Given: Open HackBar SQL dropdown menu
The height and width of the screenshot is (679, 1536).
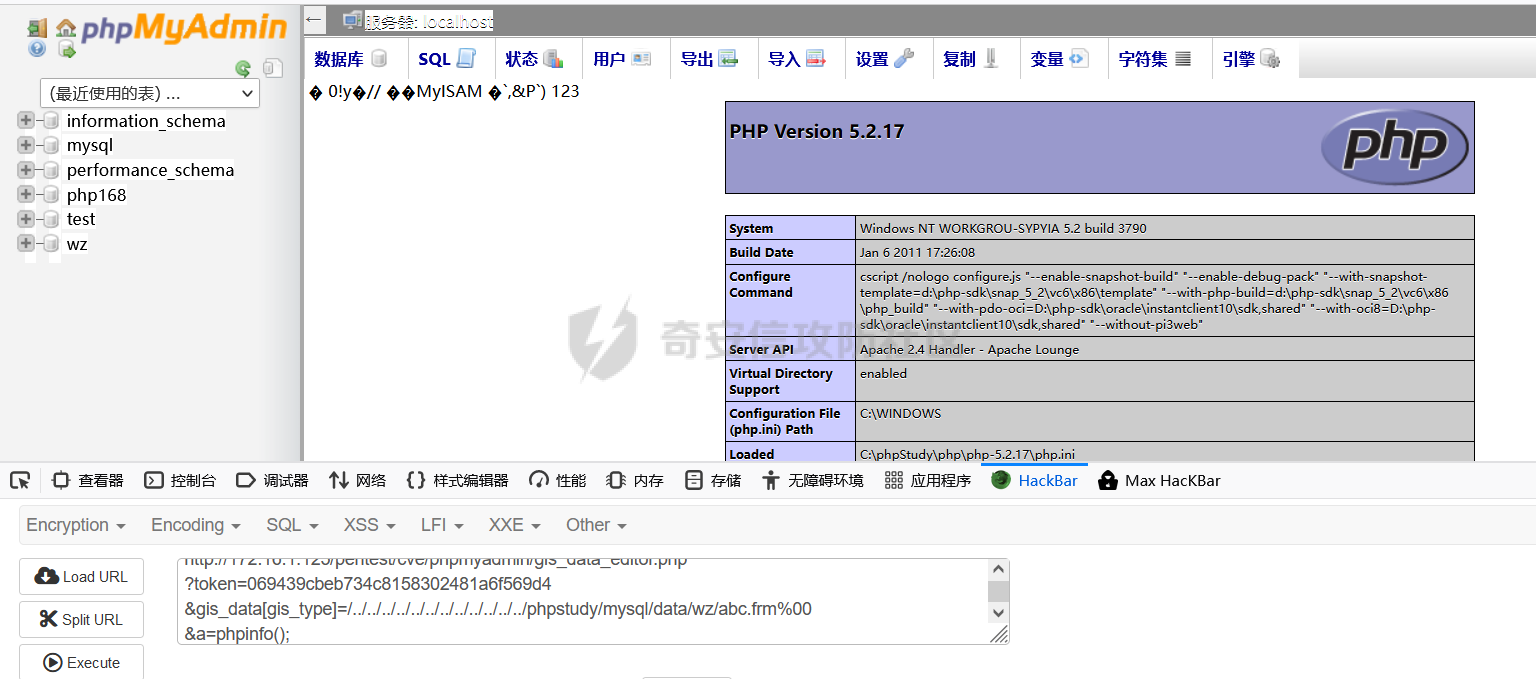Looking at the screenshot, I should pos(292,525).
